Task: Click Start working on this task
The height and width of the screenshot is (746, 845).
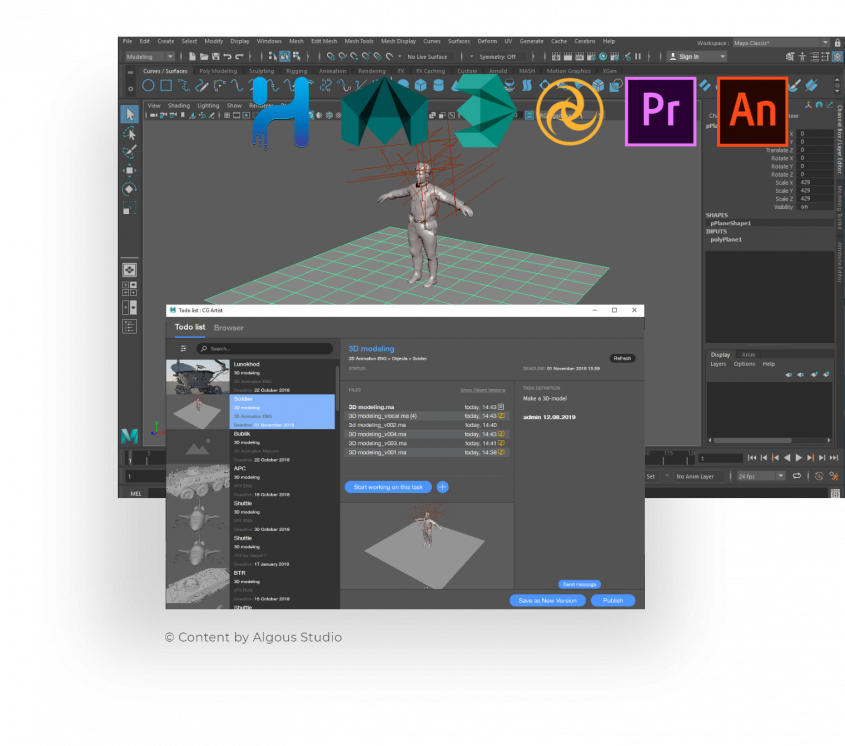Action: 388,486
